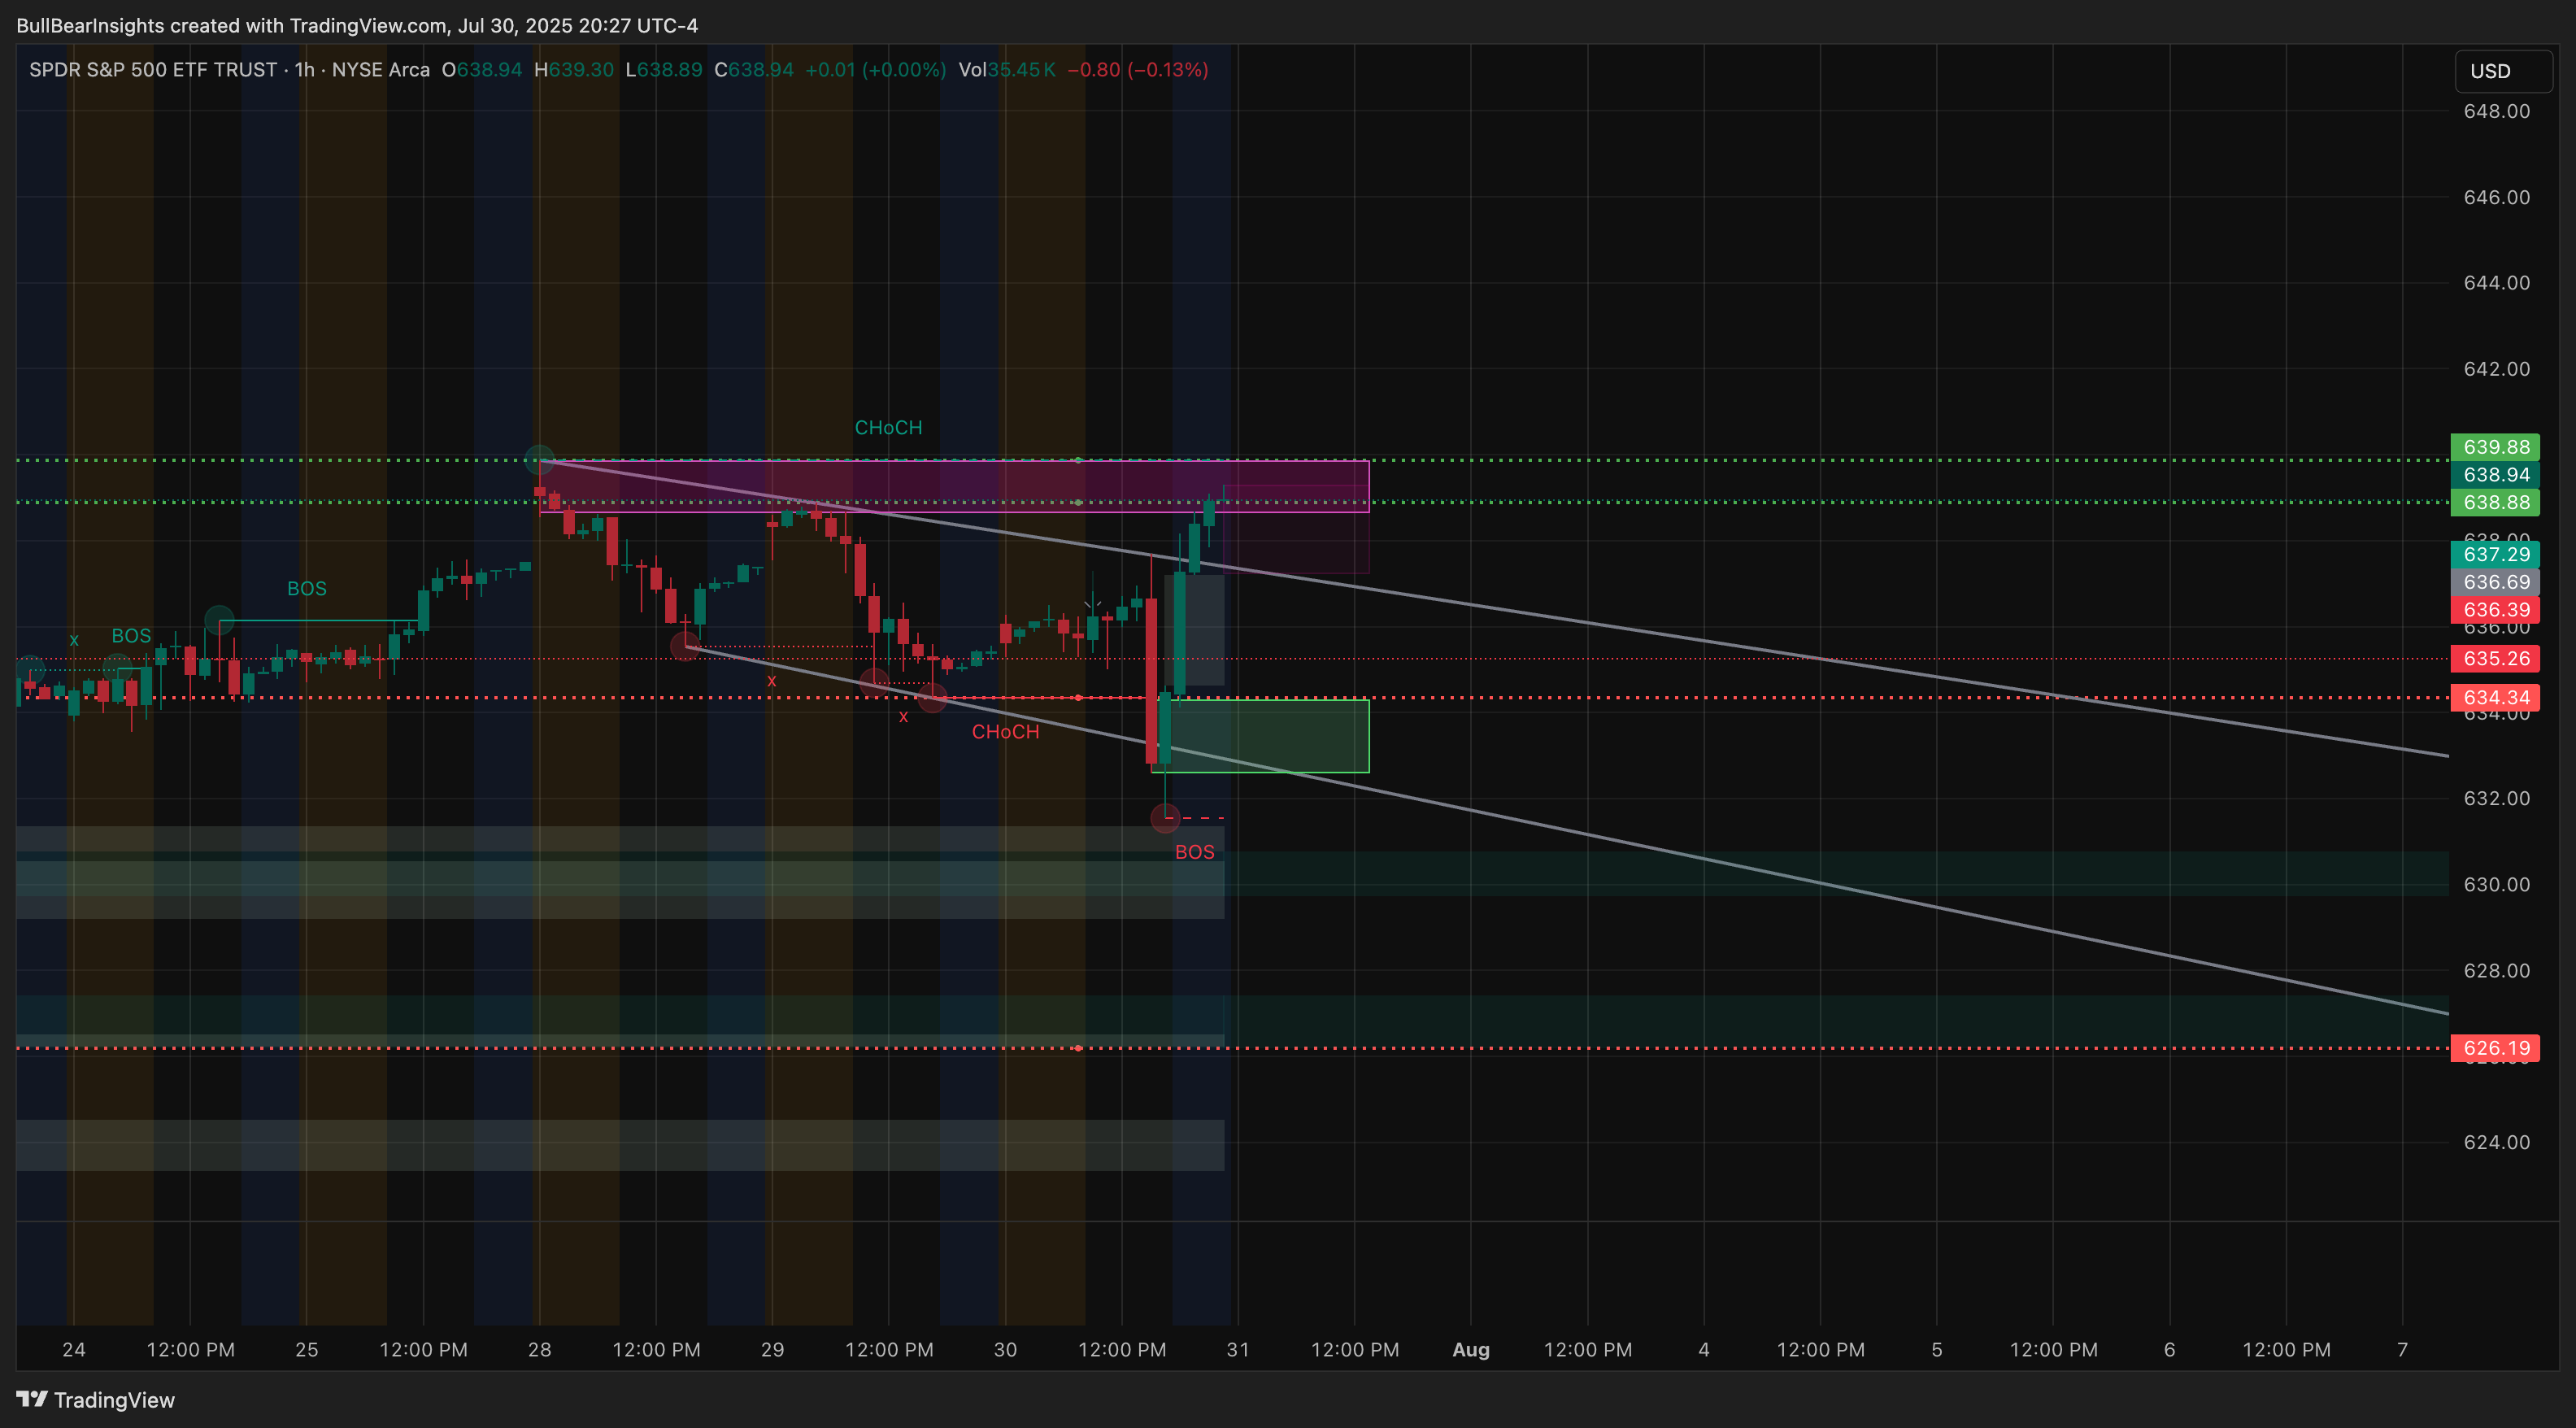Select the 638.94 current price label
Screen dimensions: 2576x1428
coord(2495,475)
